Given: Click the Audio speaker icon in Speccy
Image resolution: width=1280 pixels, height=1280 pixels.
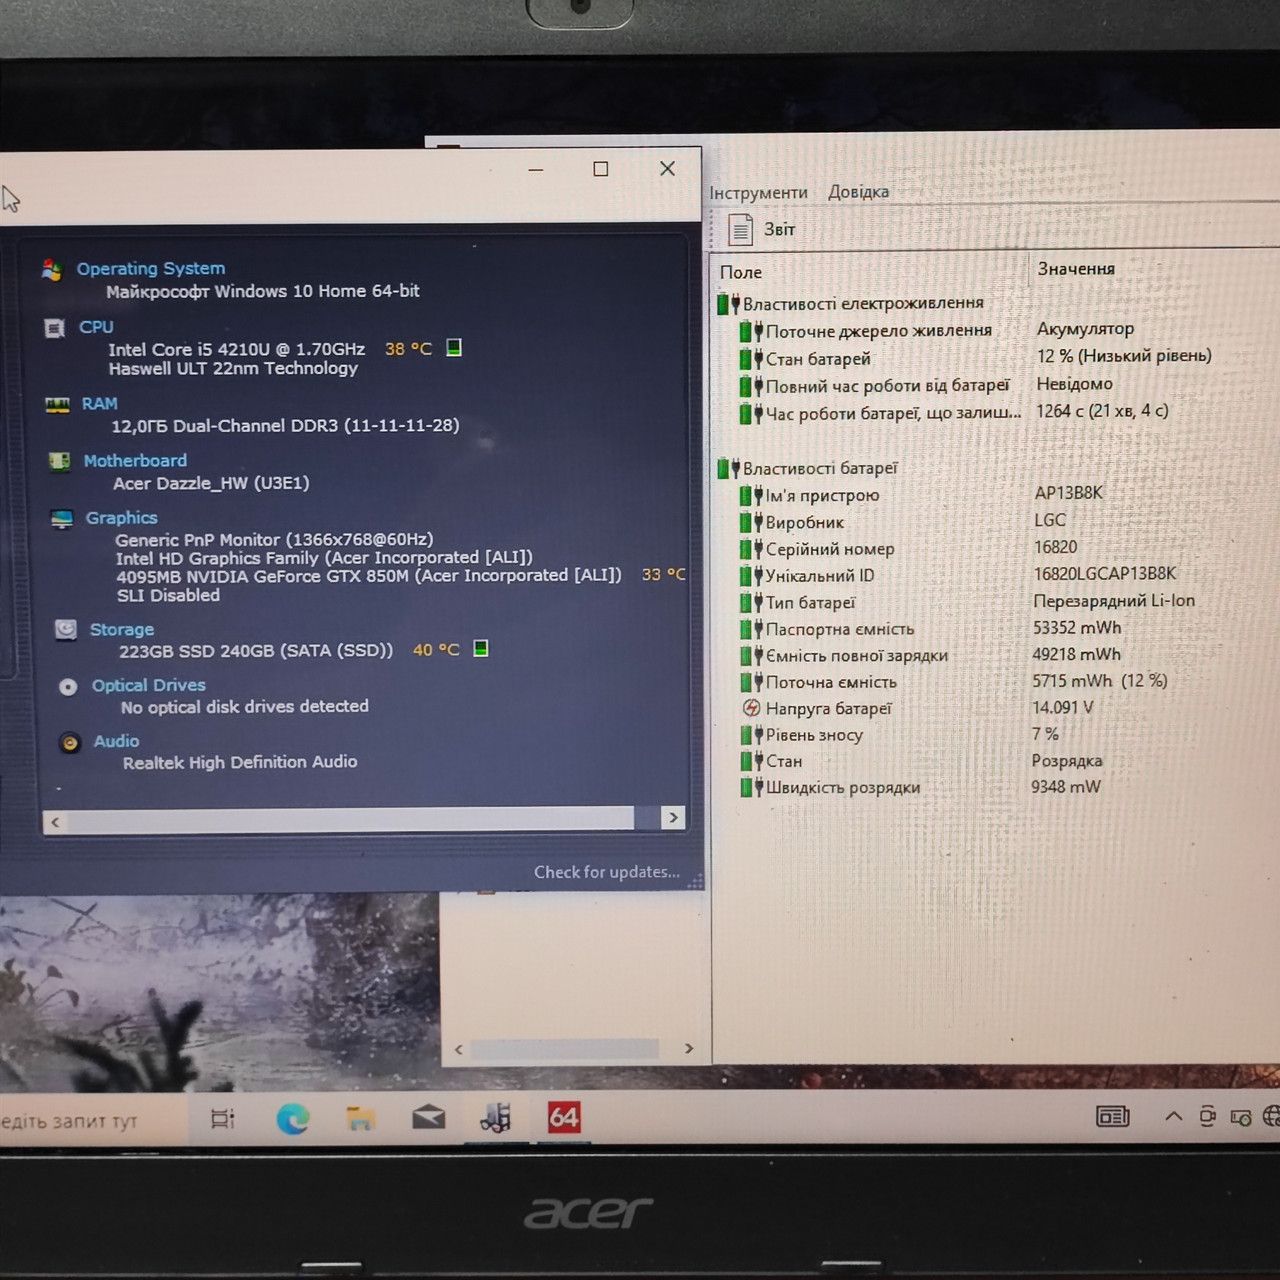Looking at the screenshot, I should coord(70,743).
